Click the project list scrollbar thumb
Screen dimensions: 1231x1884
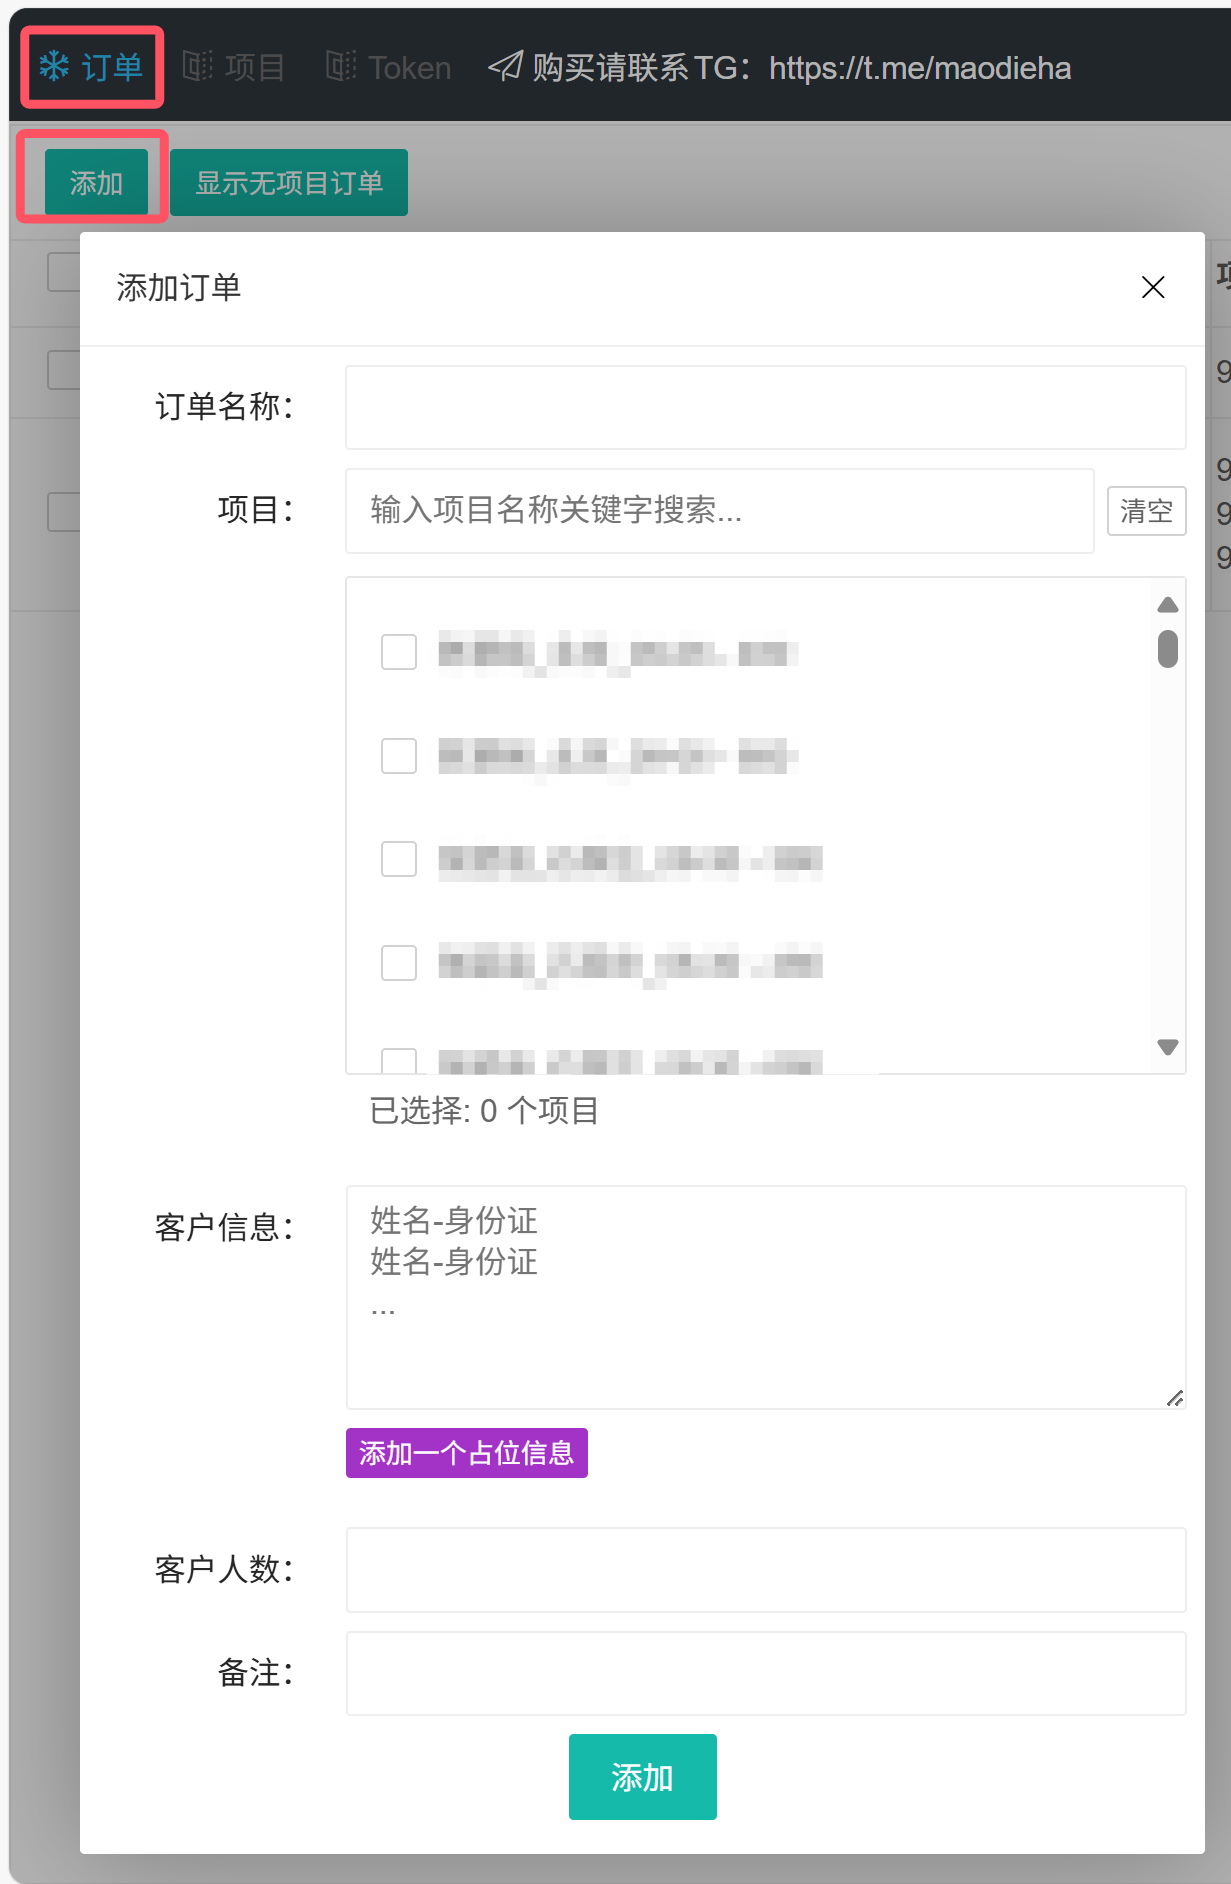coord(1167,648)
